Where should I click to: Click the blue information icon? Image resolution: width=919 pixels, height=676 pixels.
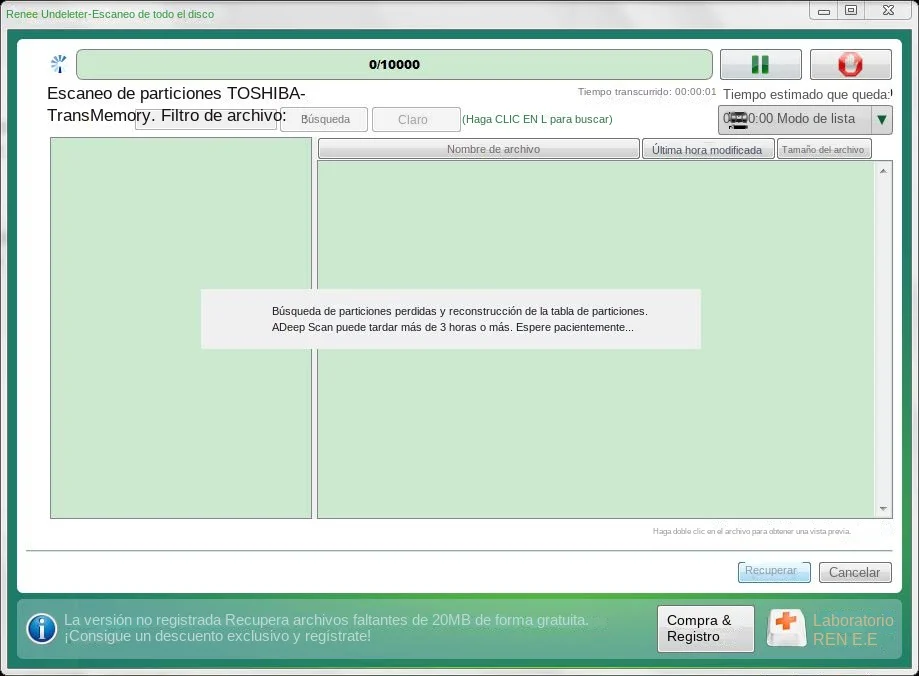pos(42,629)
